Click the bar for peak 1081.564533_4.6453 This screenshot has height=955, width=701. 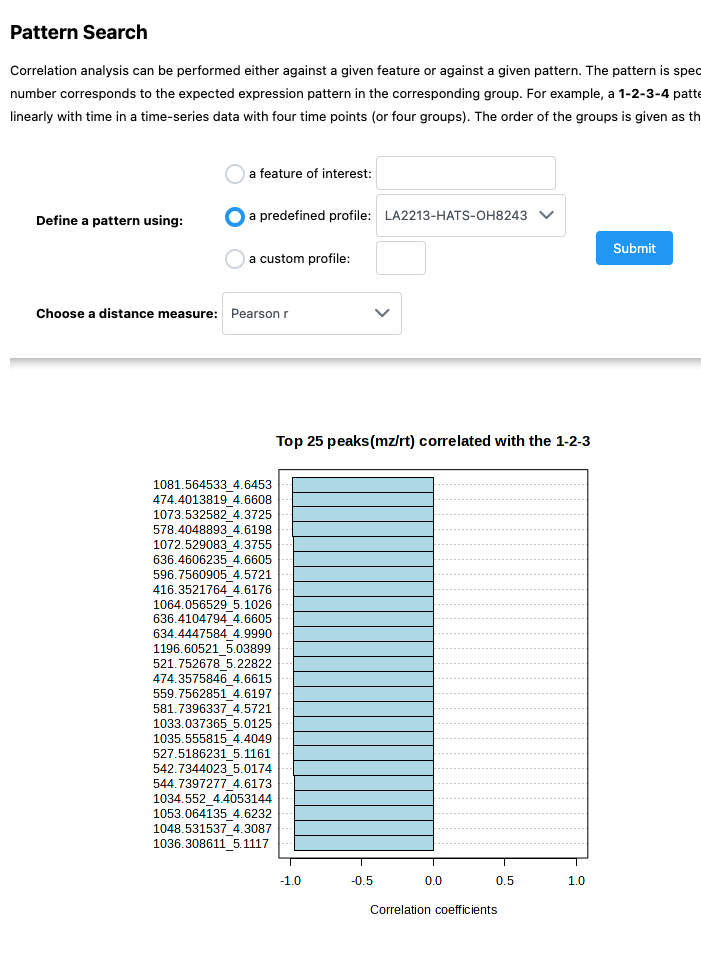(363, 485)
